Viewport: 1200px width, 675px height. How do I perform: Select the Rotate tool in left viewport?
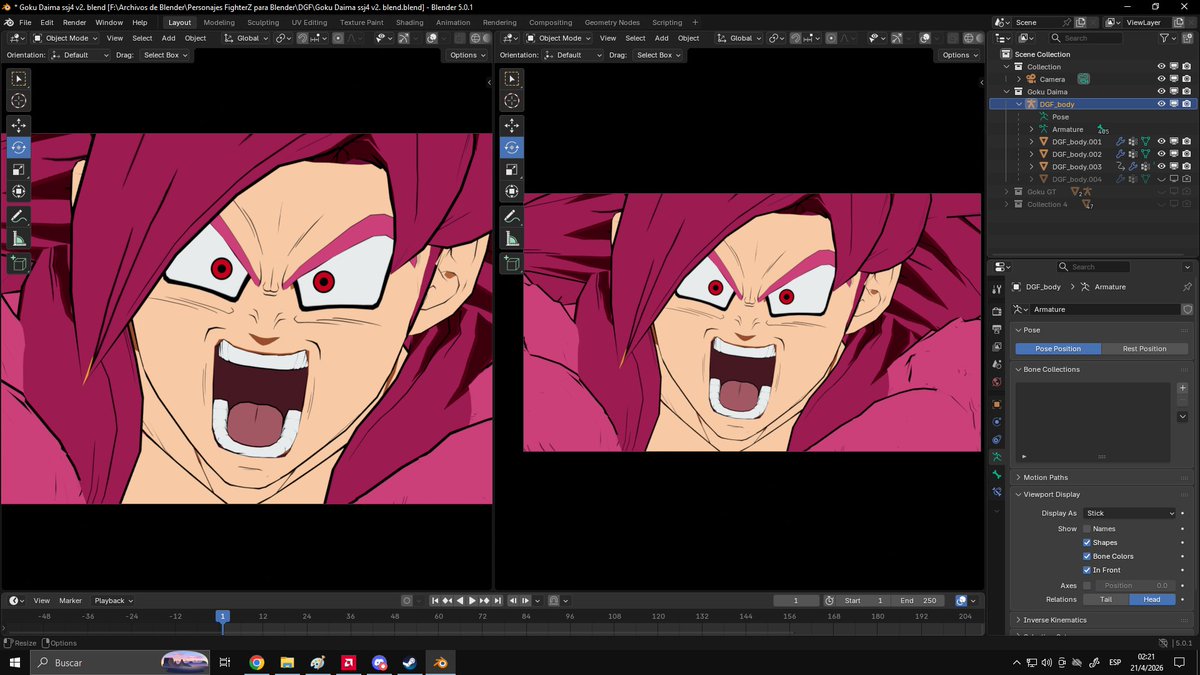[x=19, y=147]
